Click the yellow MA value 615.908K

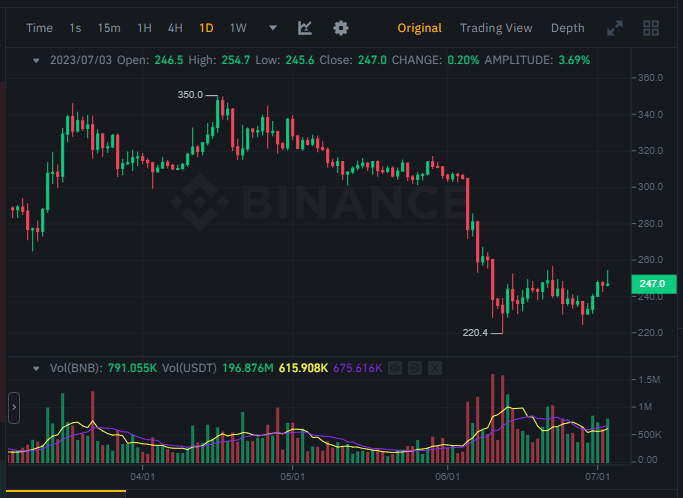[303, 368]
